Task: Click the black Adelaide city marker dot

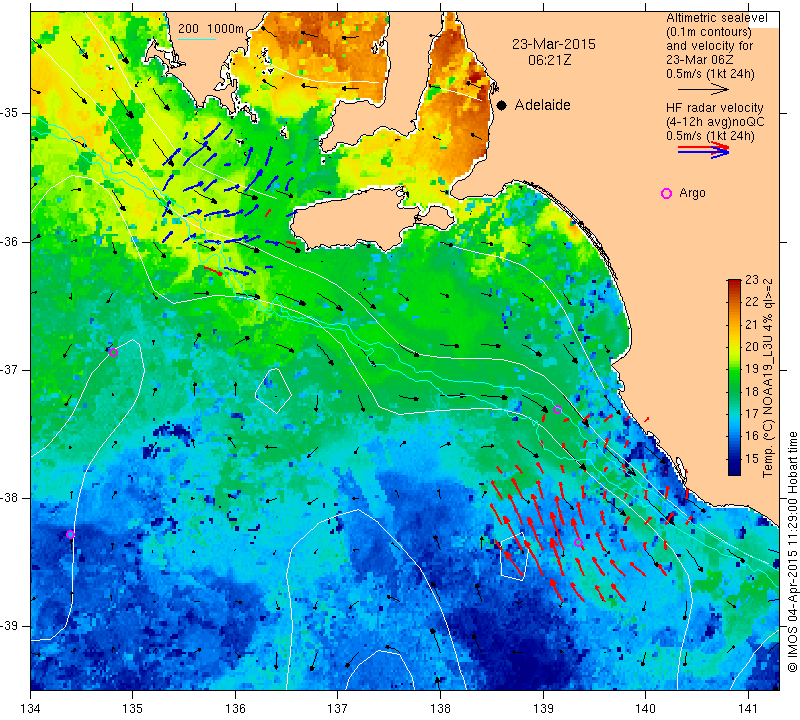Action: (502, 106)
